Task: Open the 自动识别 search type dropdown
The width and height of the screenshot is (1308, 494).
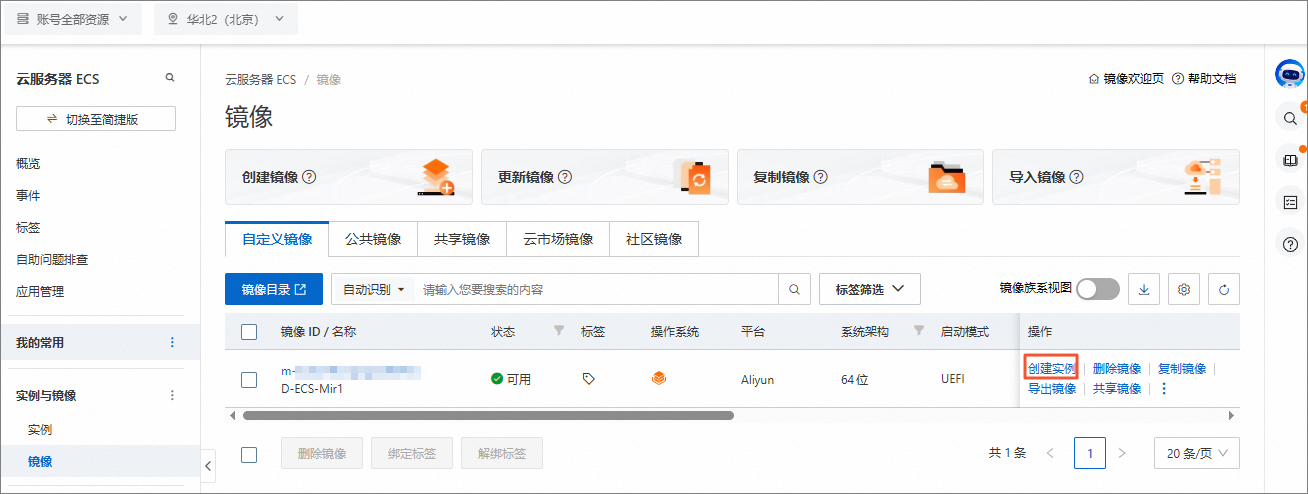Action: pos(373,289)
